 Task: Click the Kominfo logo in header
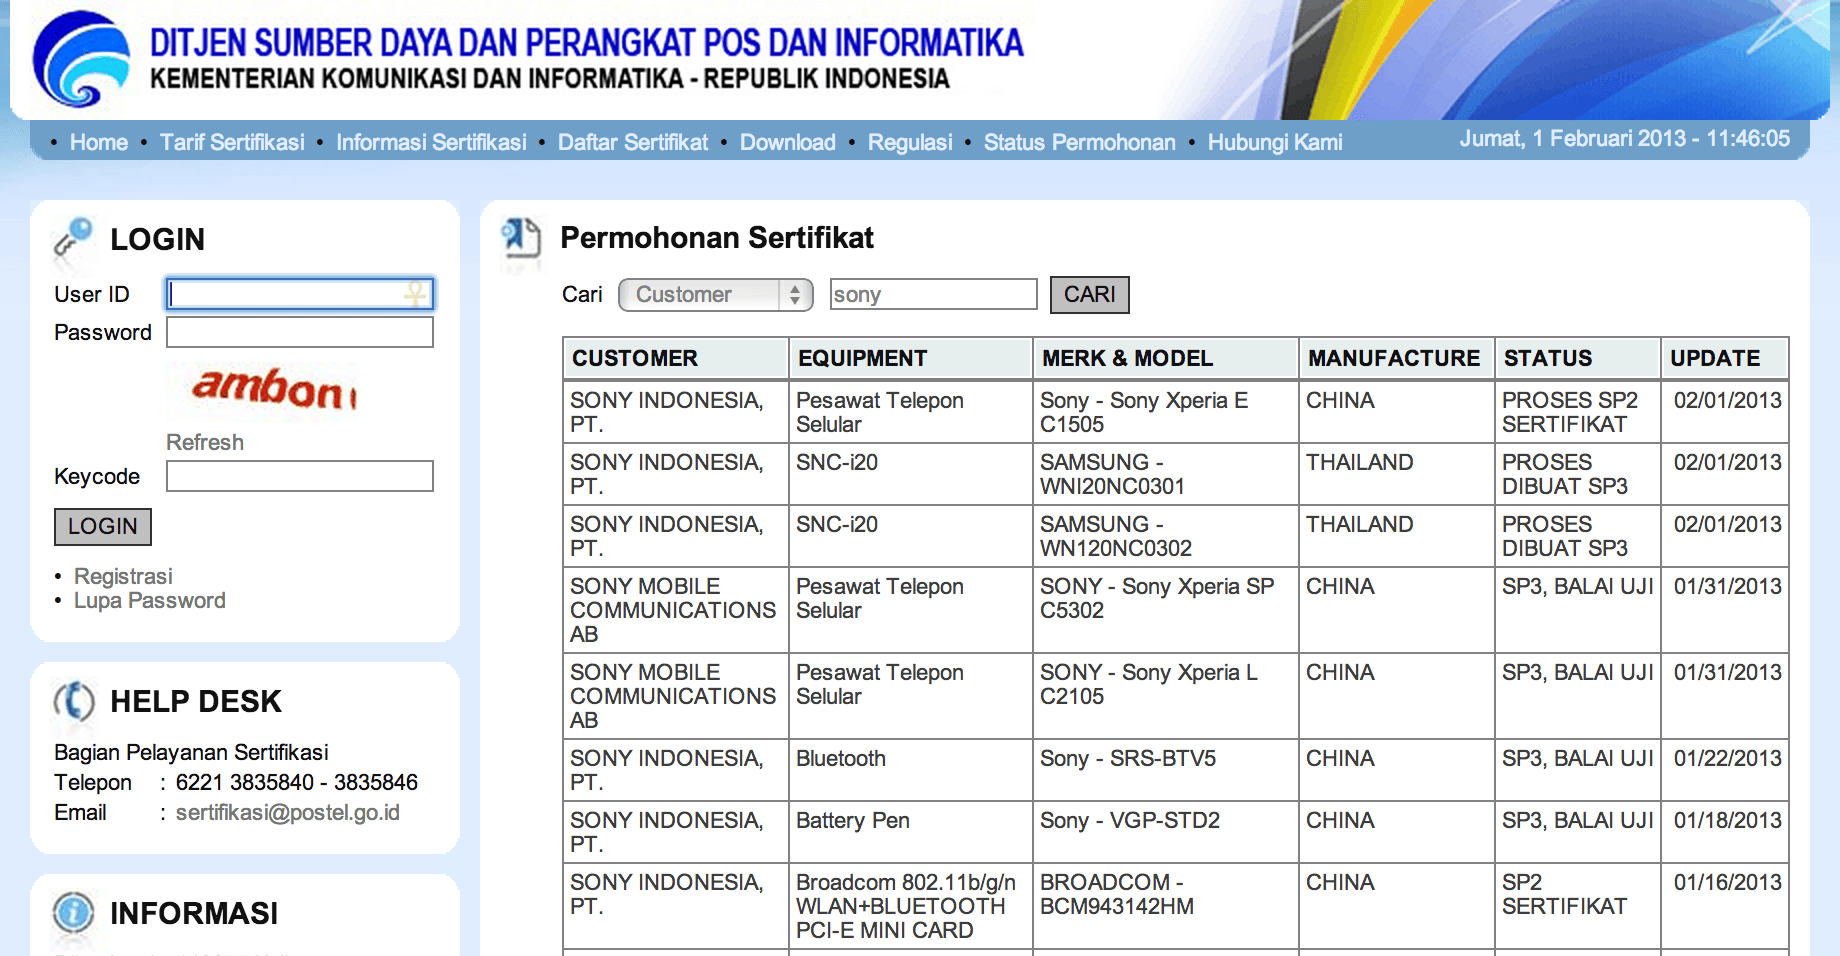[x=82, y=59]
